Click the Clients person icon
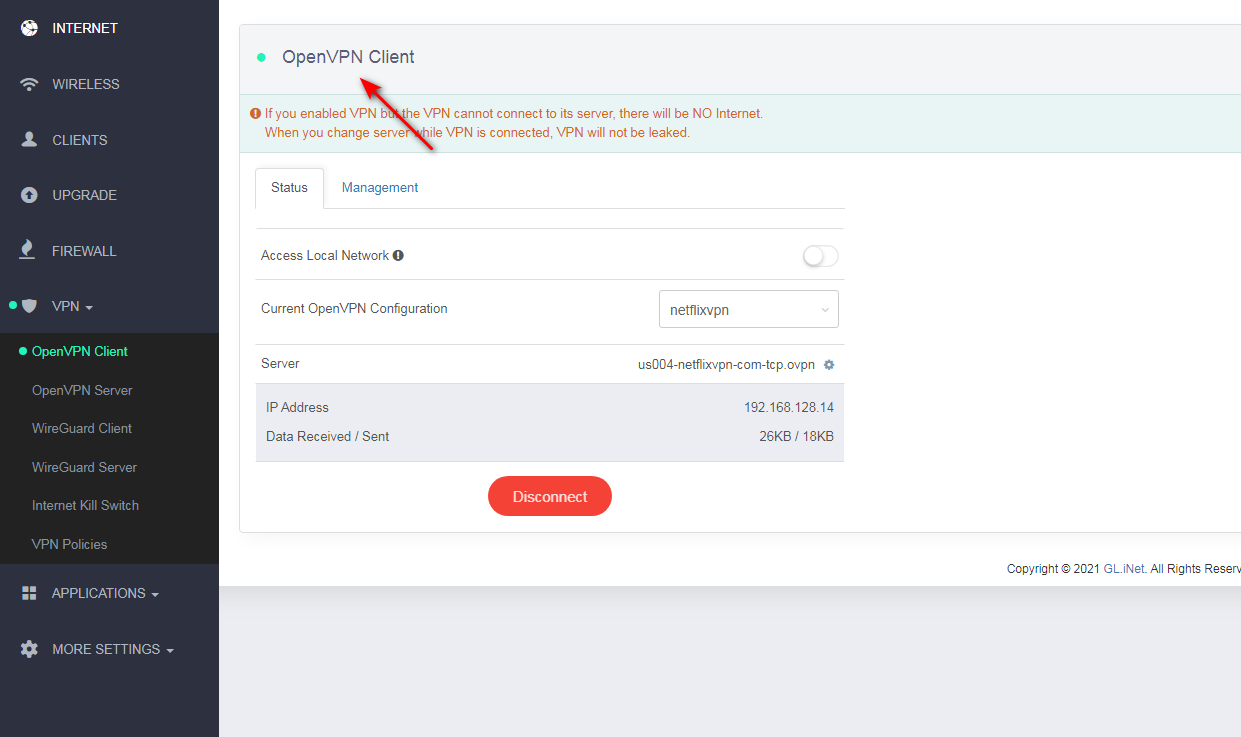This screenshot has width=1241, height=737. [29, 140]
